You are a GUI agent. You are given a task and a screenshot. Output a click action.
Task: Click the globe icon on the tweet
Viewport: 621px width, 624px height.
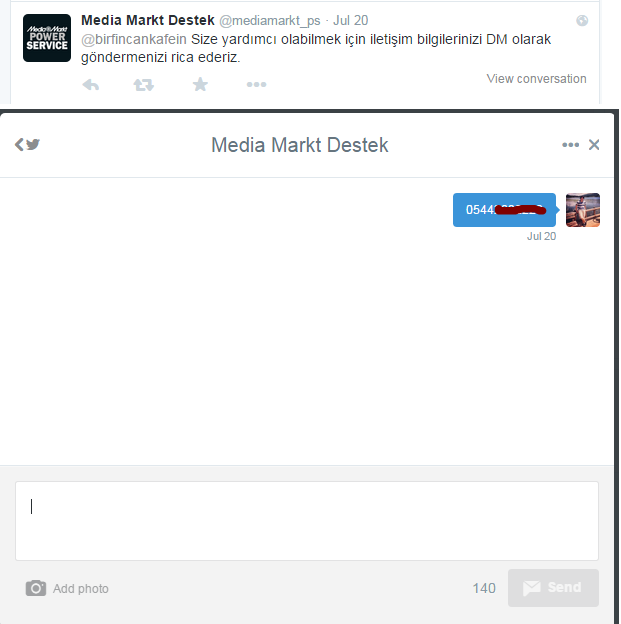click(582, 21)
